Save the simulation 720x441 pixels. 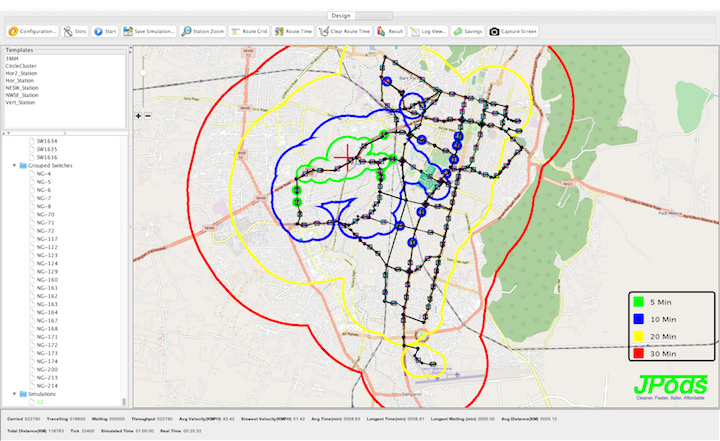point(149,31)
